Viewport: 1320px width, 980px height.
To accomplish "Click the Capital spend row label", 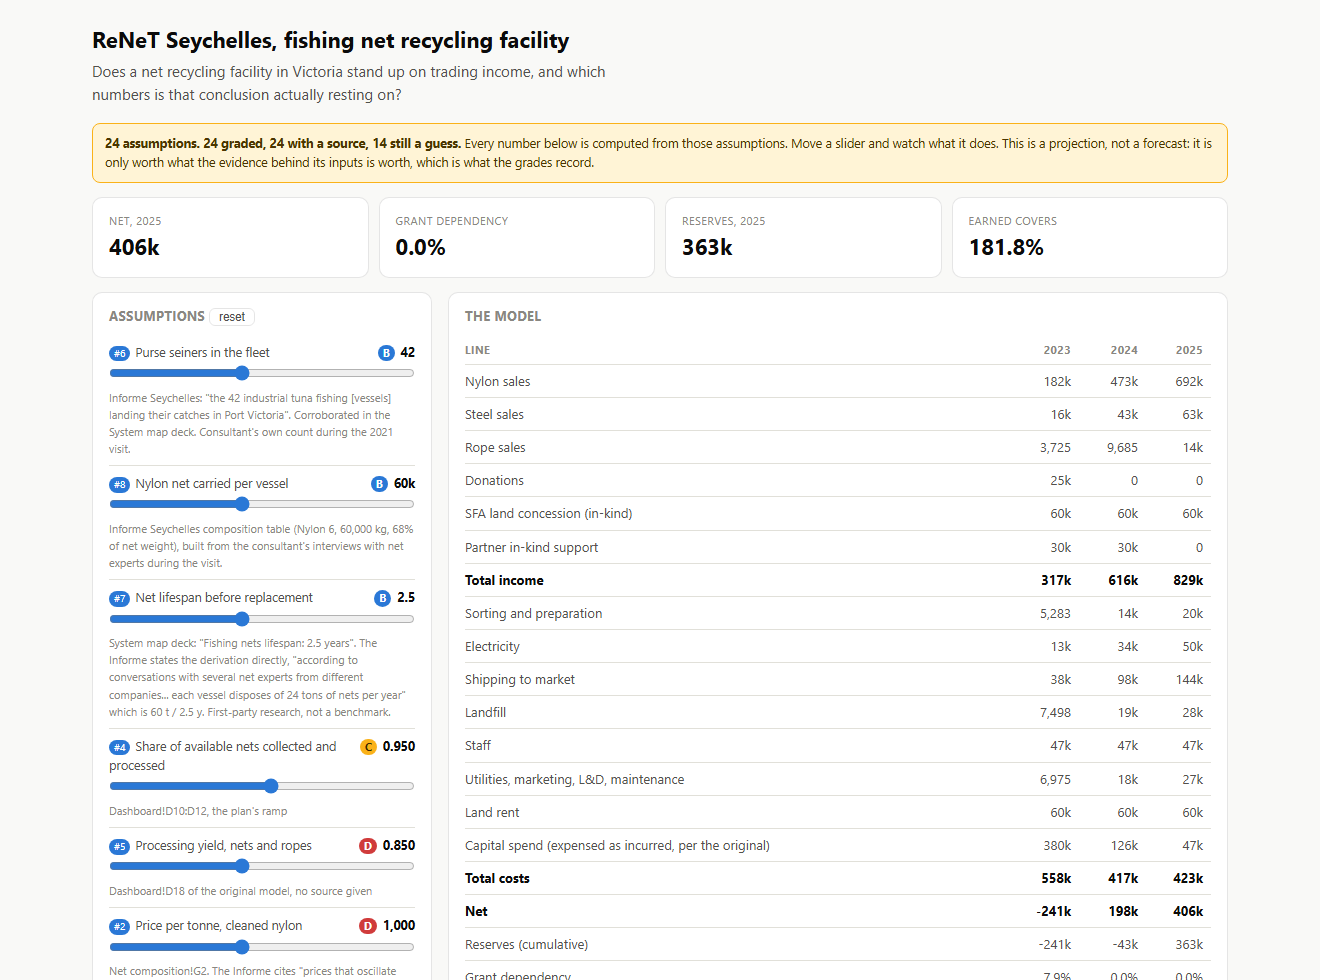I will pyautogui.click(x=617, y=846).
